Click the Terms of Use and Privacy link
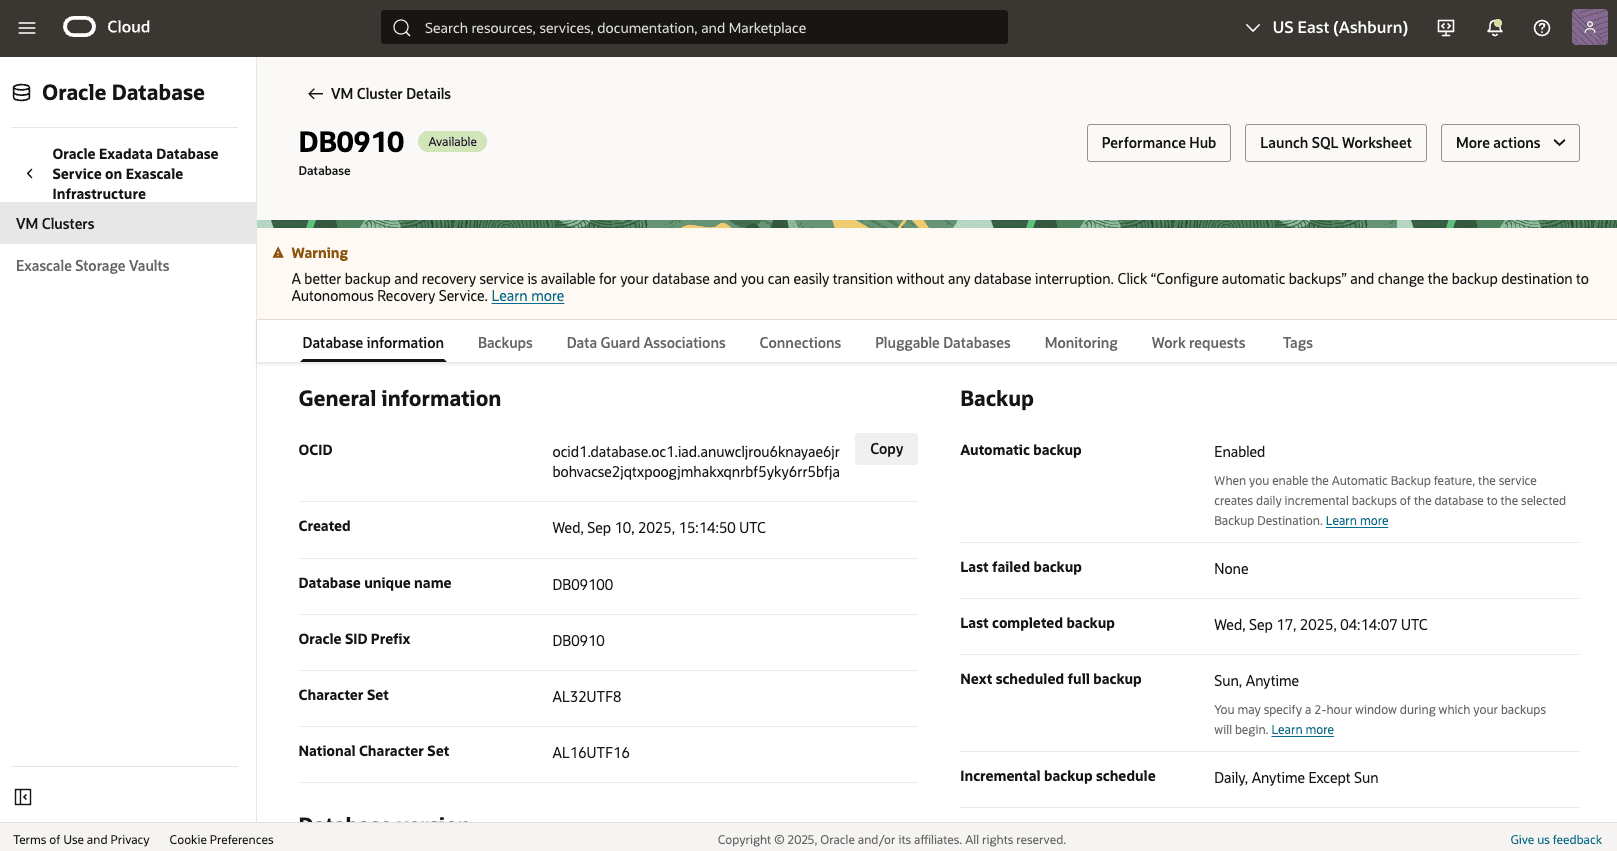The width and height of the screenshot is (1617, 851). (x=81, y=840)
